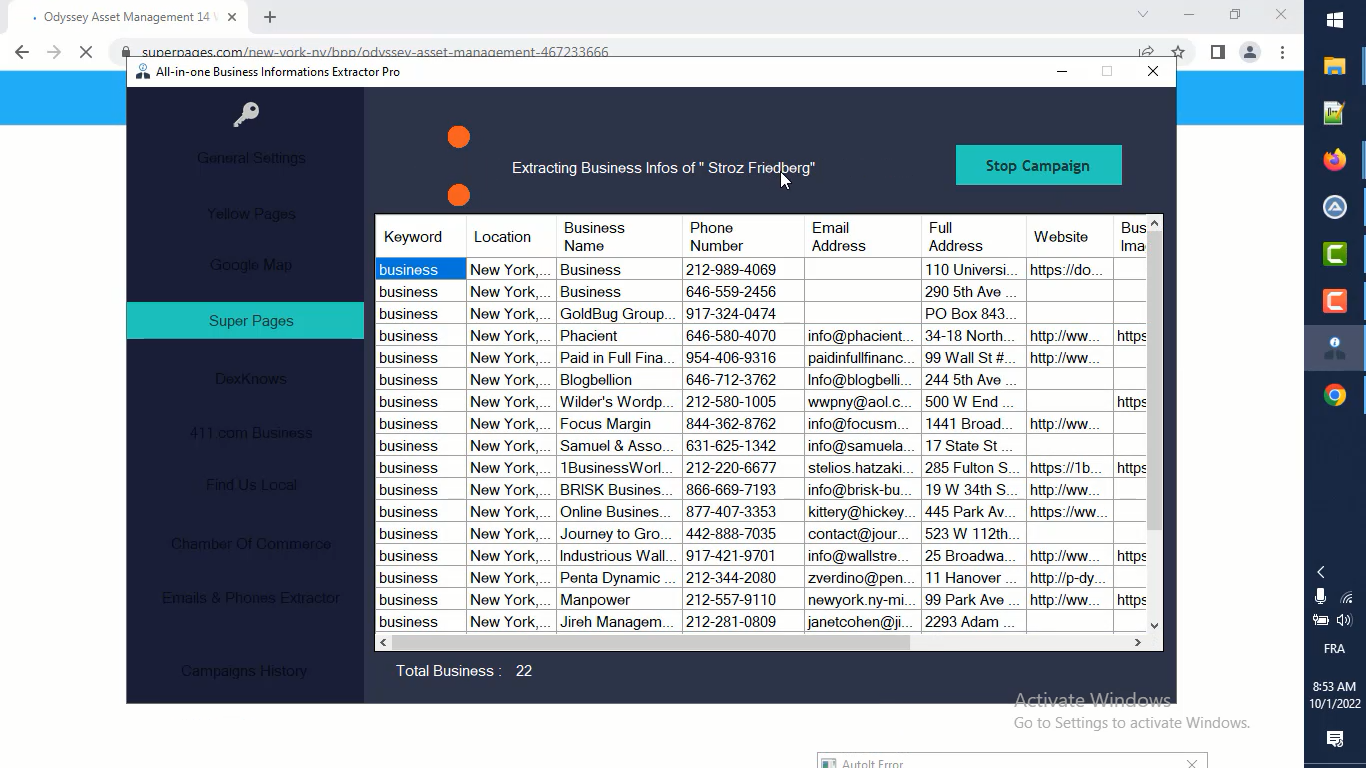Click the Full Address column header

click(974, 237)
